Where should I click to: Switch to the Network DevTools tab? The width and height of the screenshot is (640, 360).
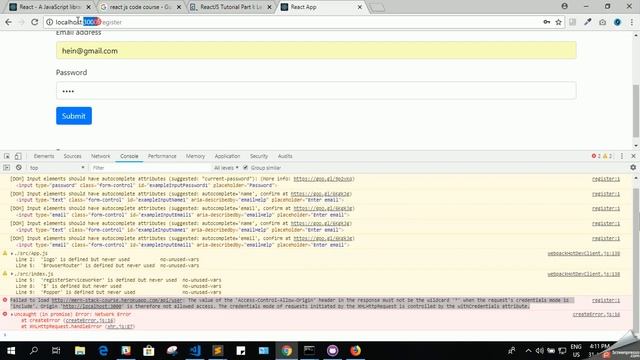click(x=101, y=156)
